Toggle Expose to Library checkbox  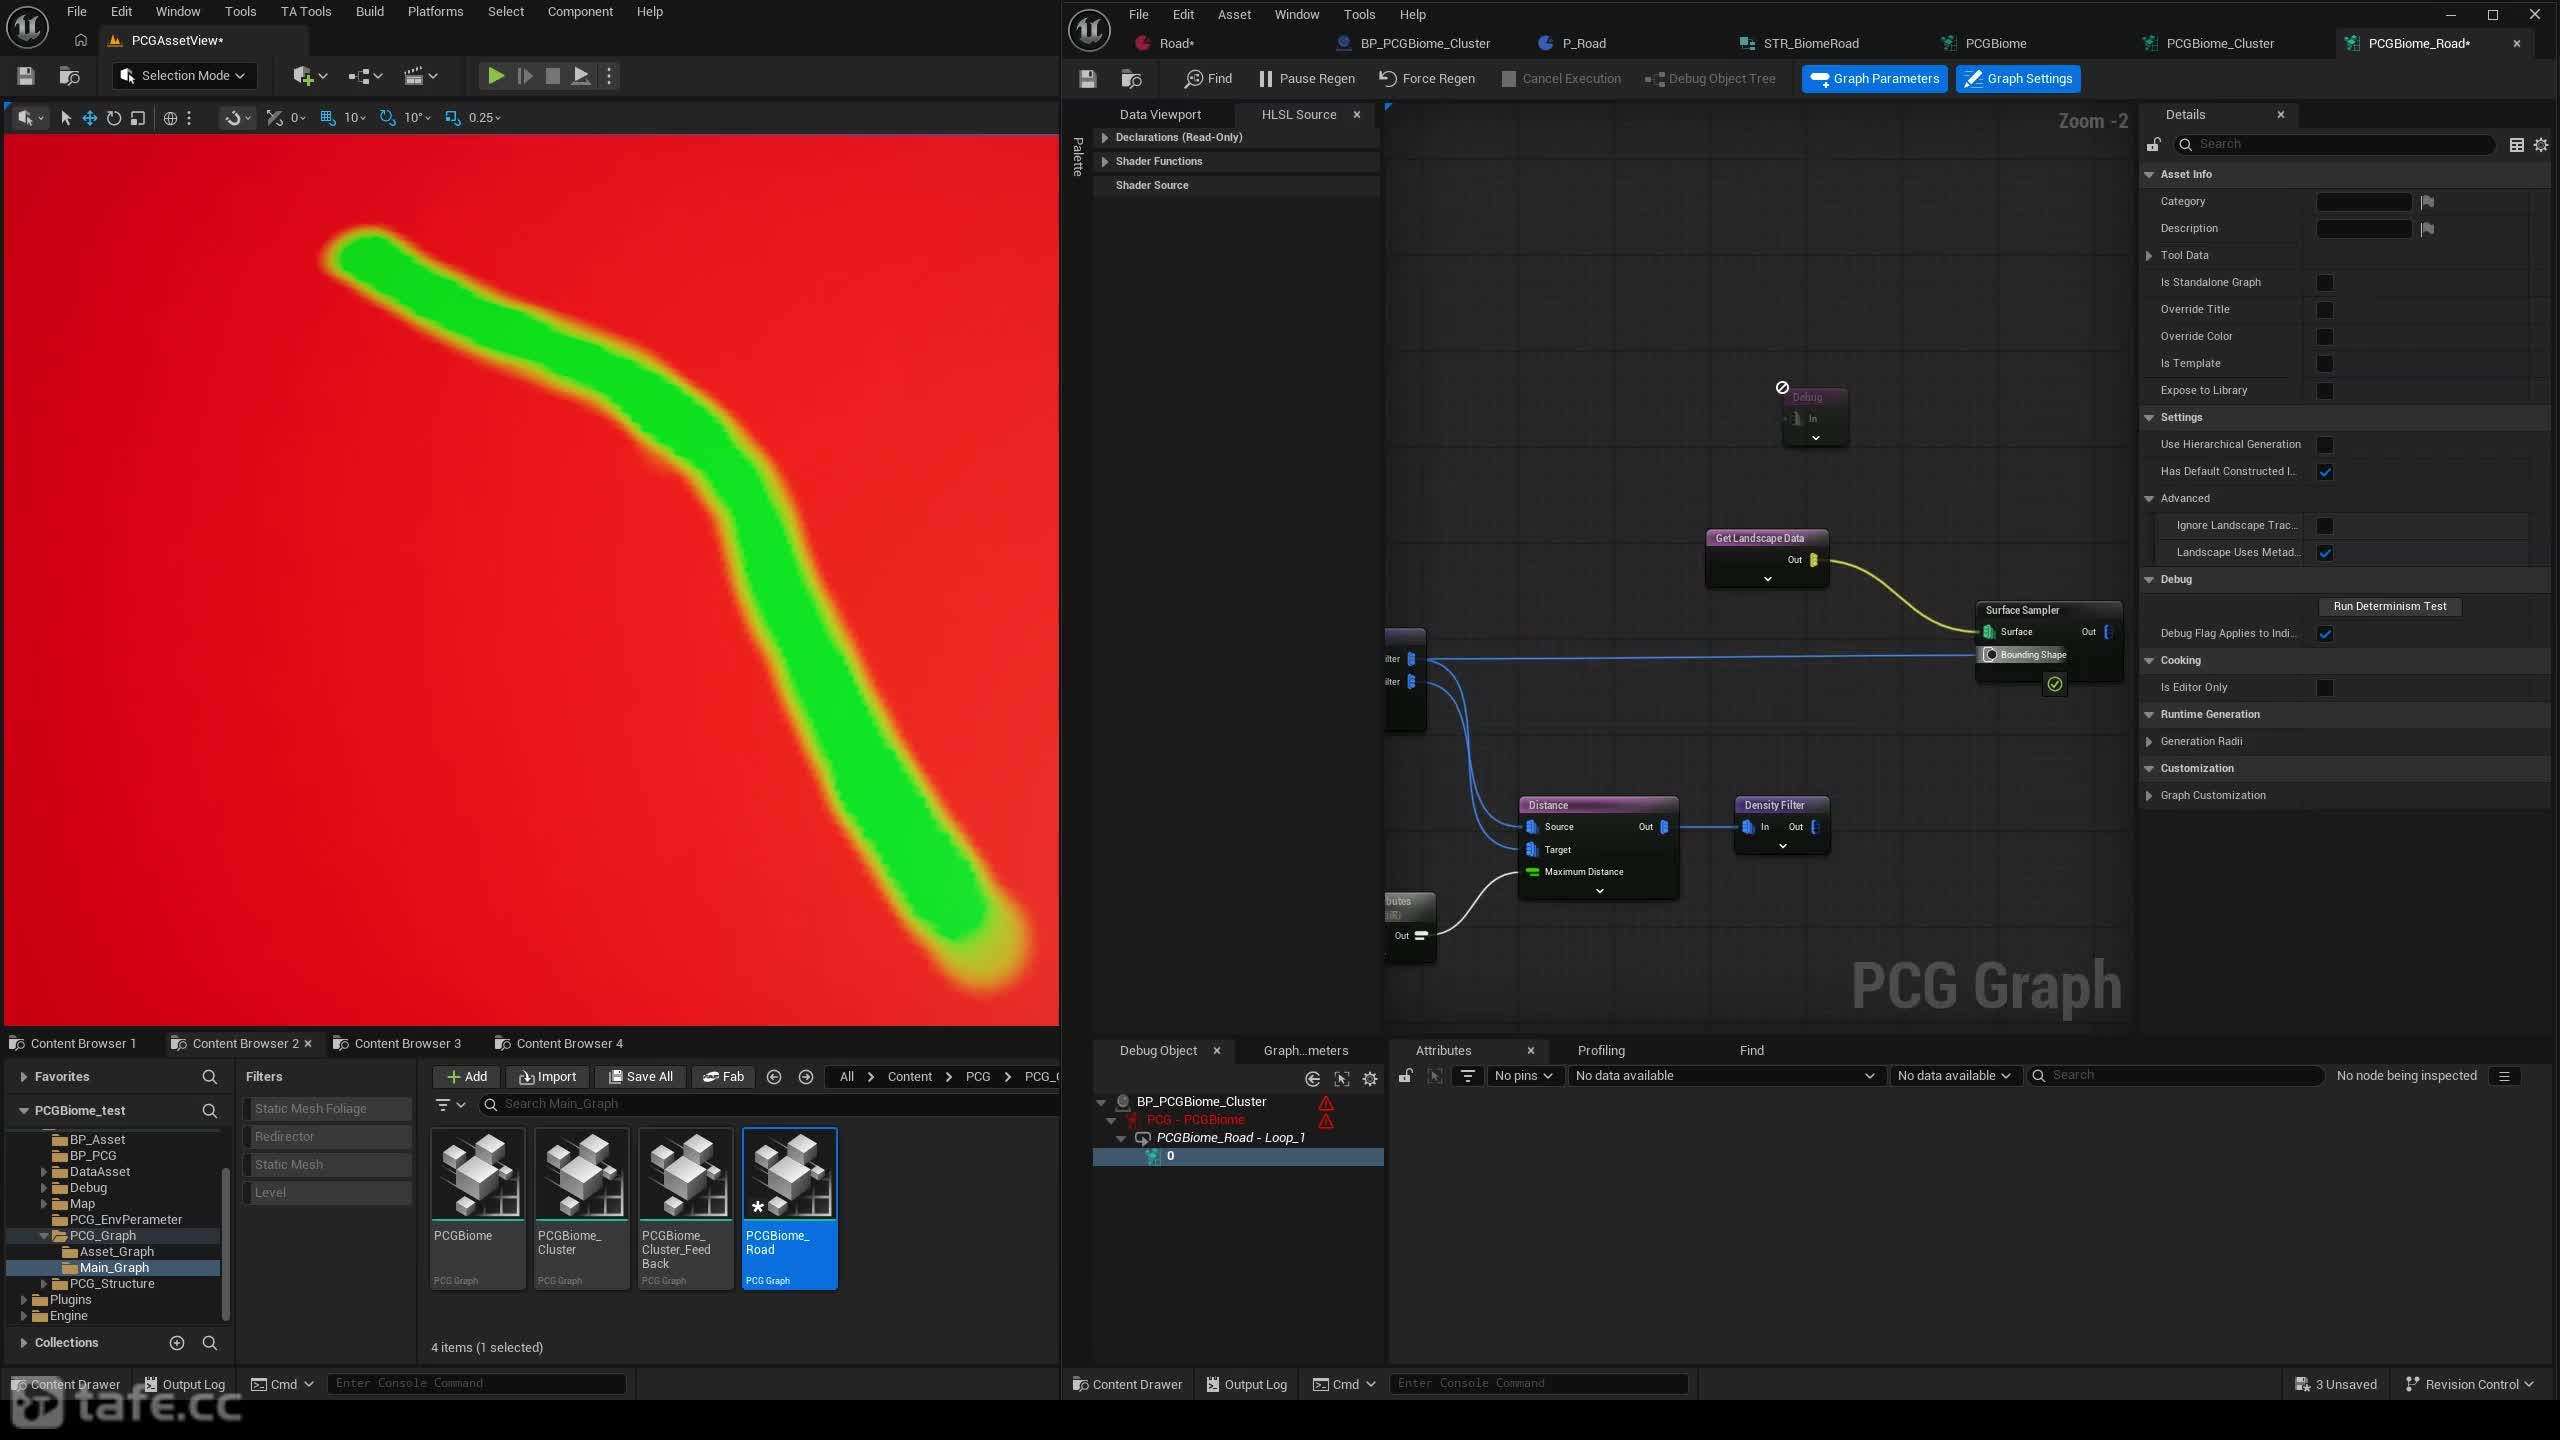tap(2325, 391)
